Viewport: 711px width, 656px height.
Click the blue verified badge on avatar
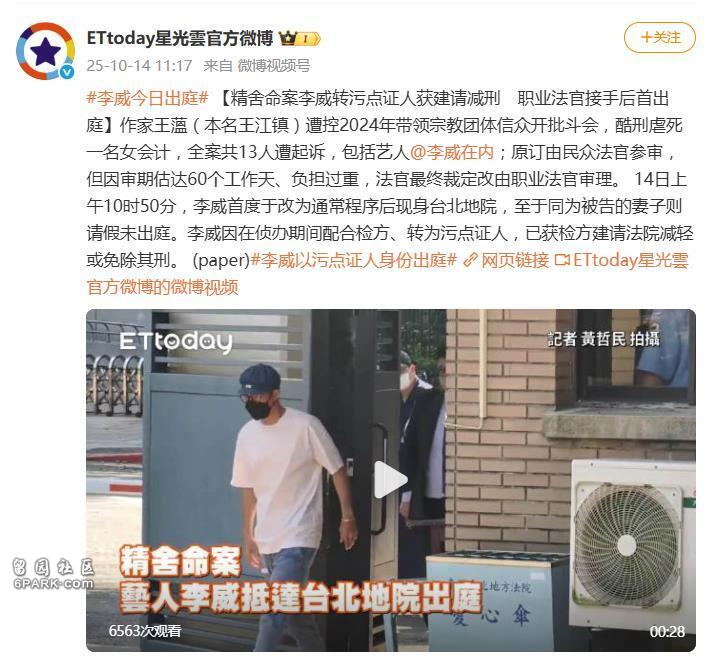67,72
